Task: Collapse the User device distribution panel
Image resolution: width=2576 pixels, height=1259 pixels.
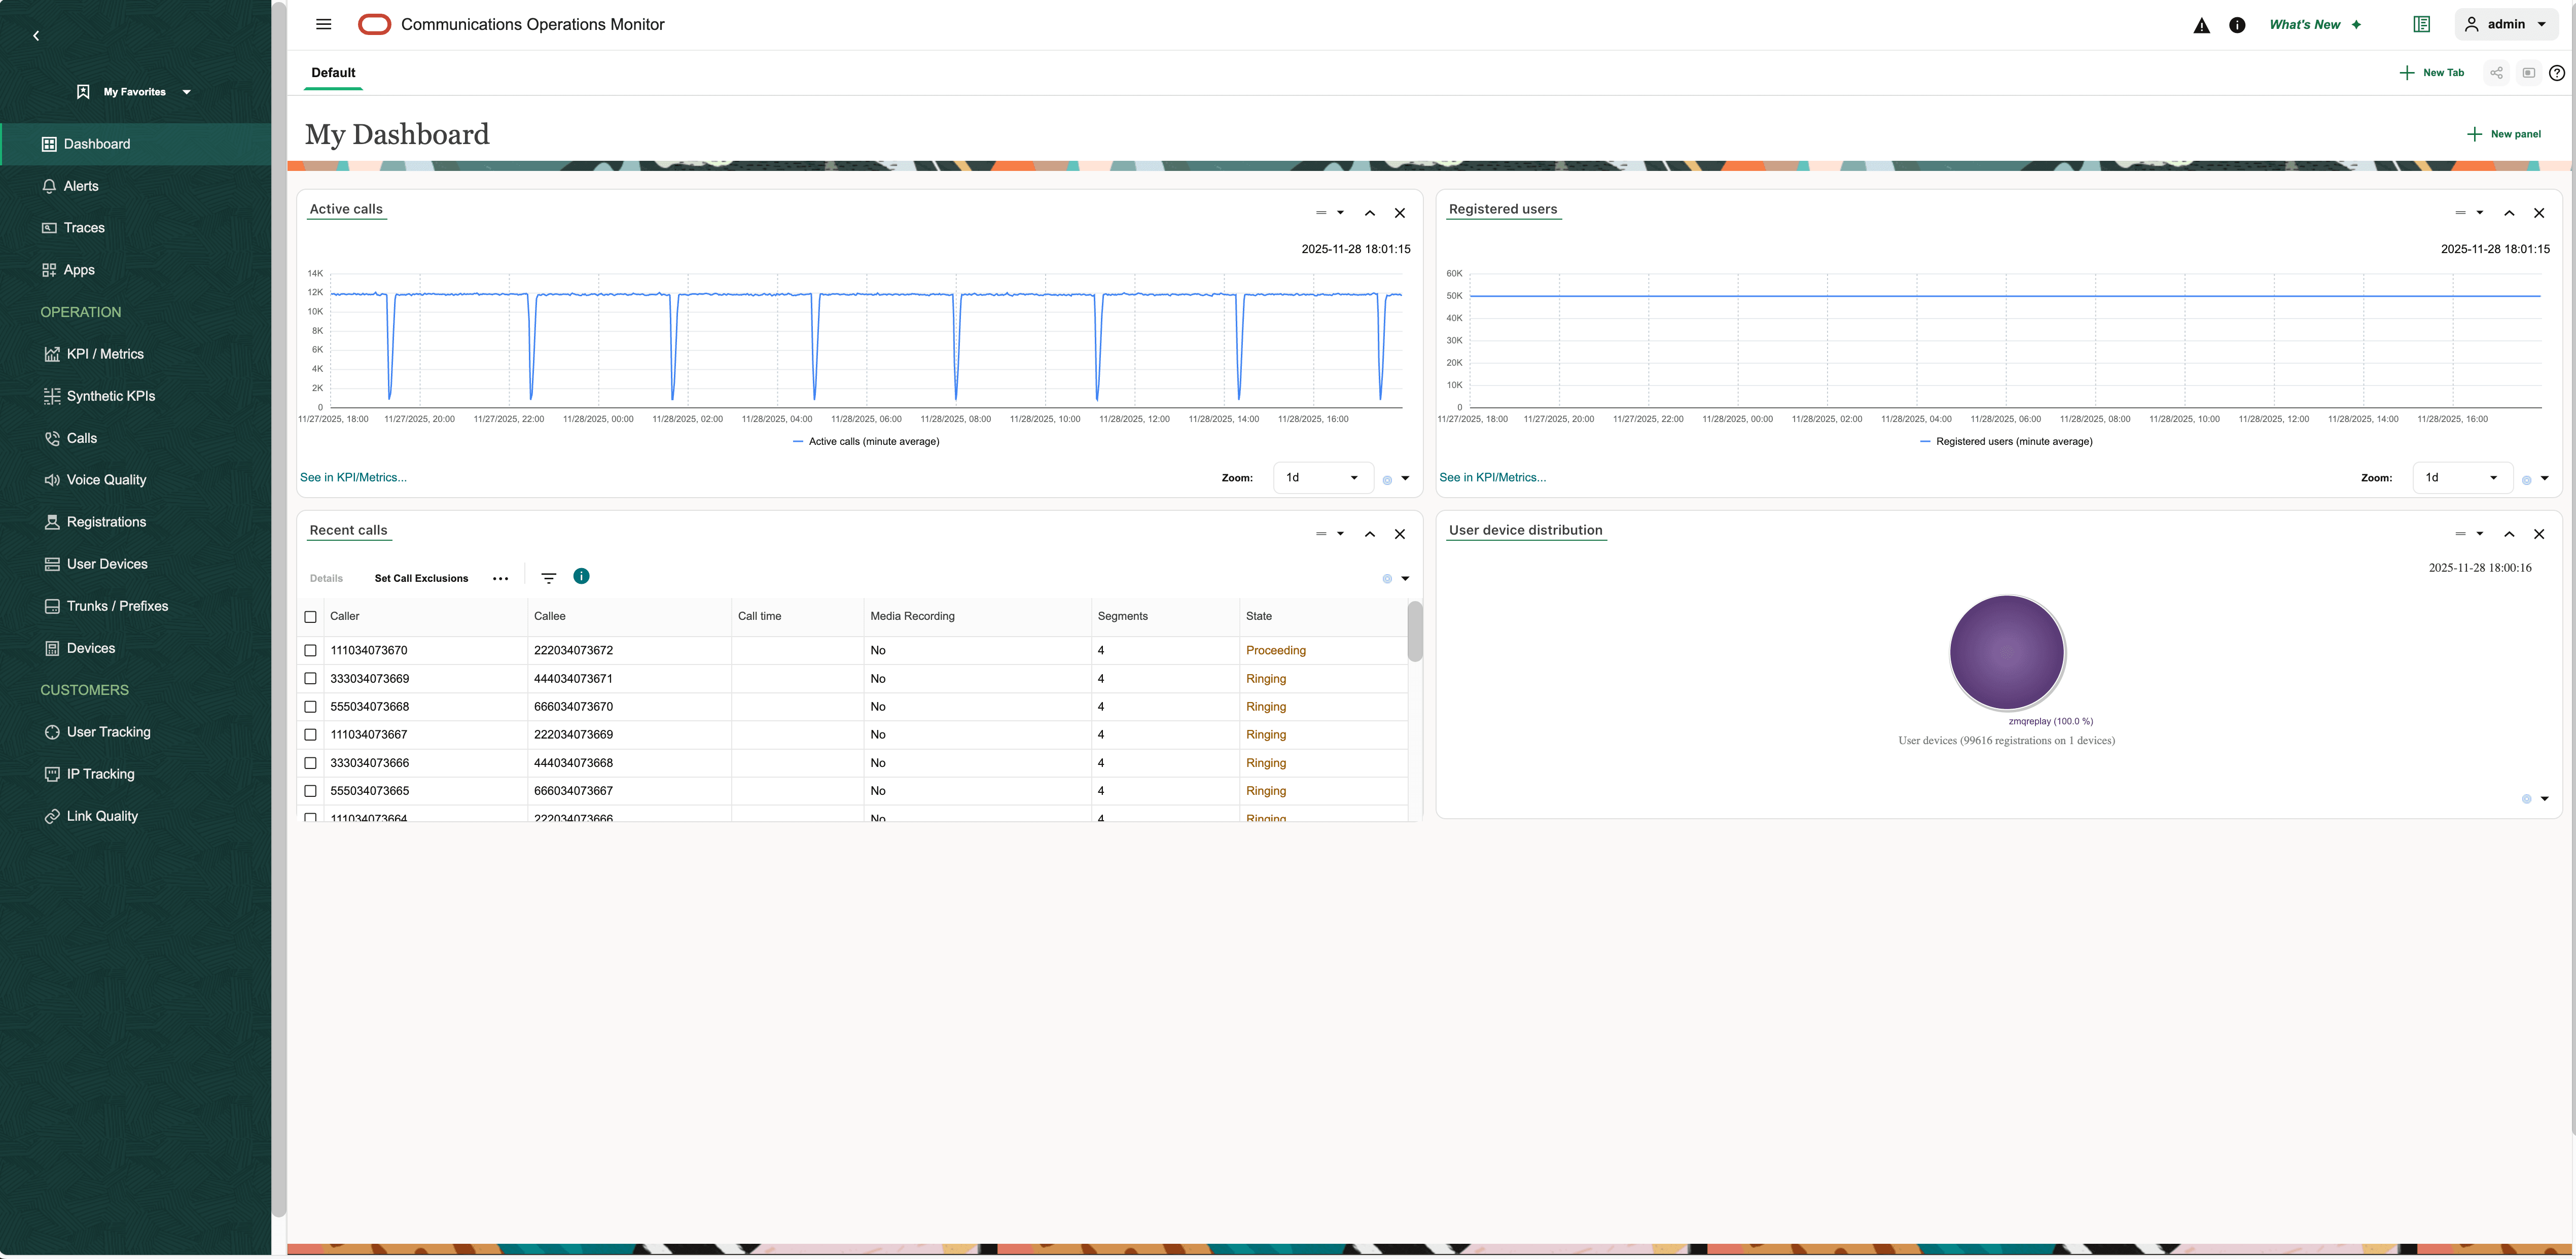Action: point(2509,534)
